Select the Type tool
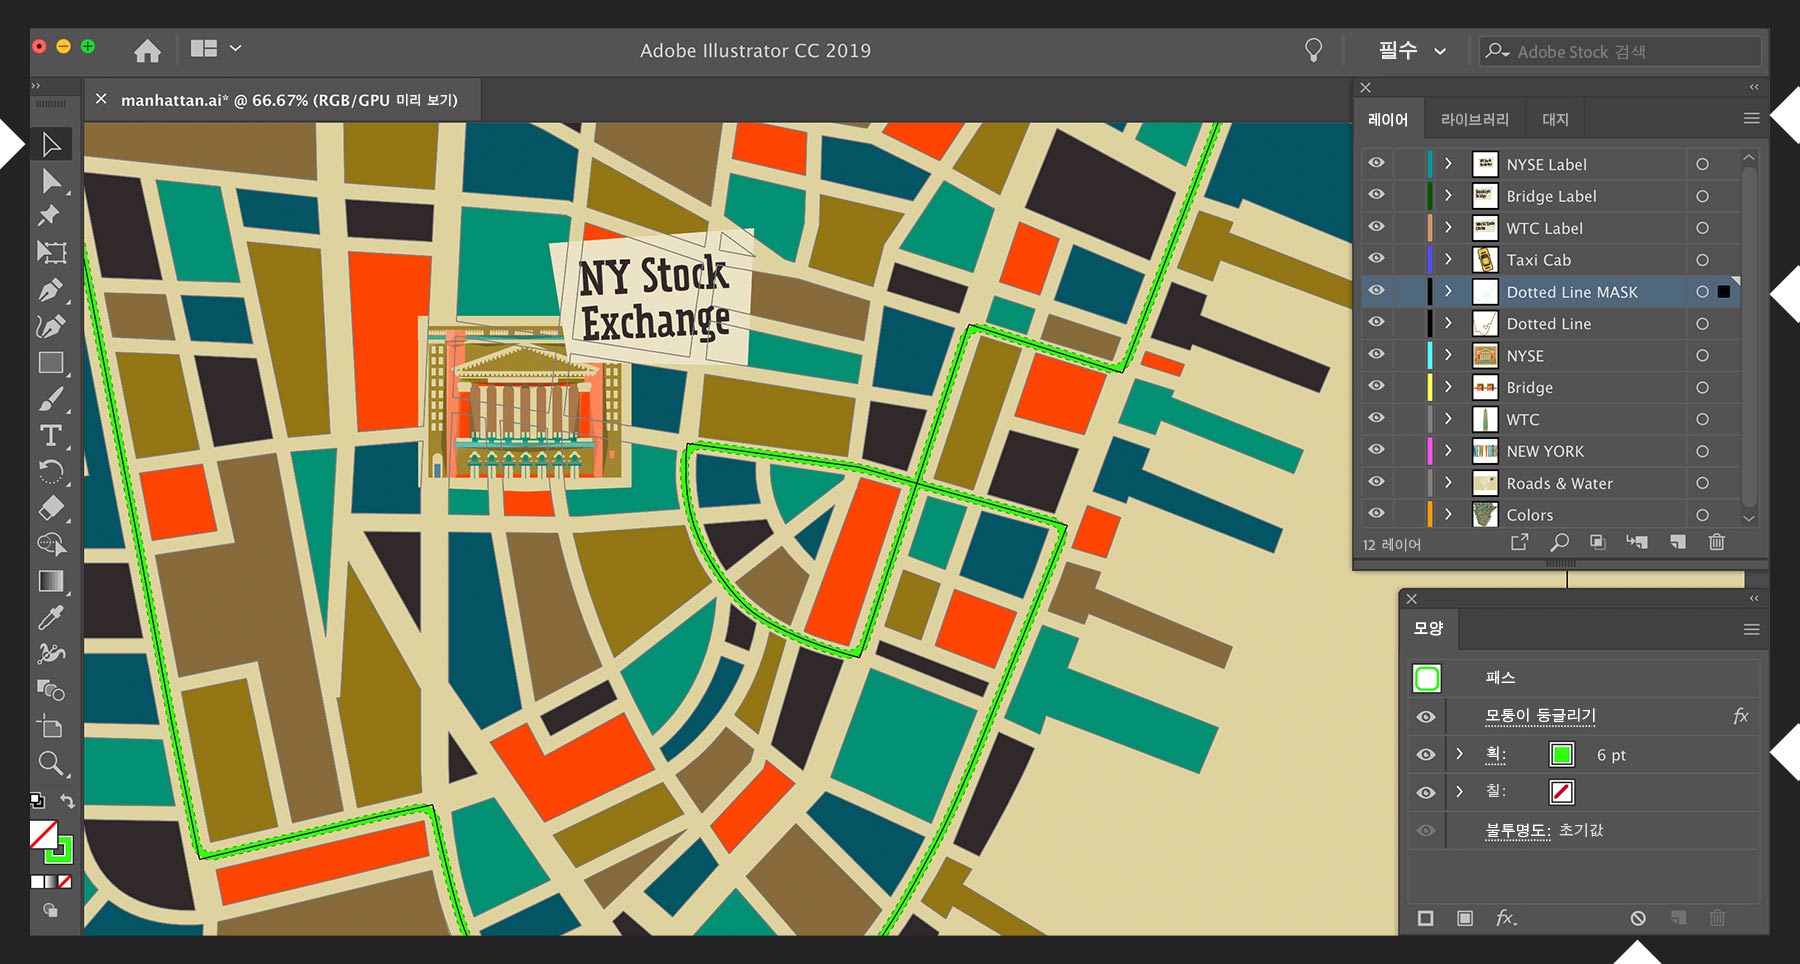Screen dimensions: 1800x964 pyautogui.click(x=50, y=435)
